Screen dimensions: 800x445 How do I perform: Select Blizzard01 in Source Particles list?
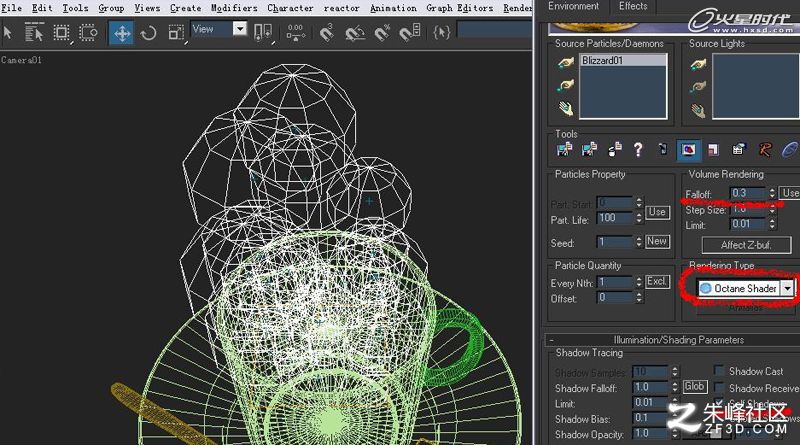click(x=623, y=61)
